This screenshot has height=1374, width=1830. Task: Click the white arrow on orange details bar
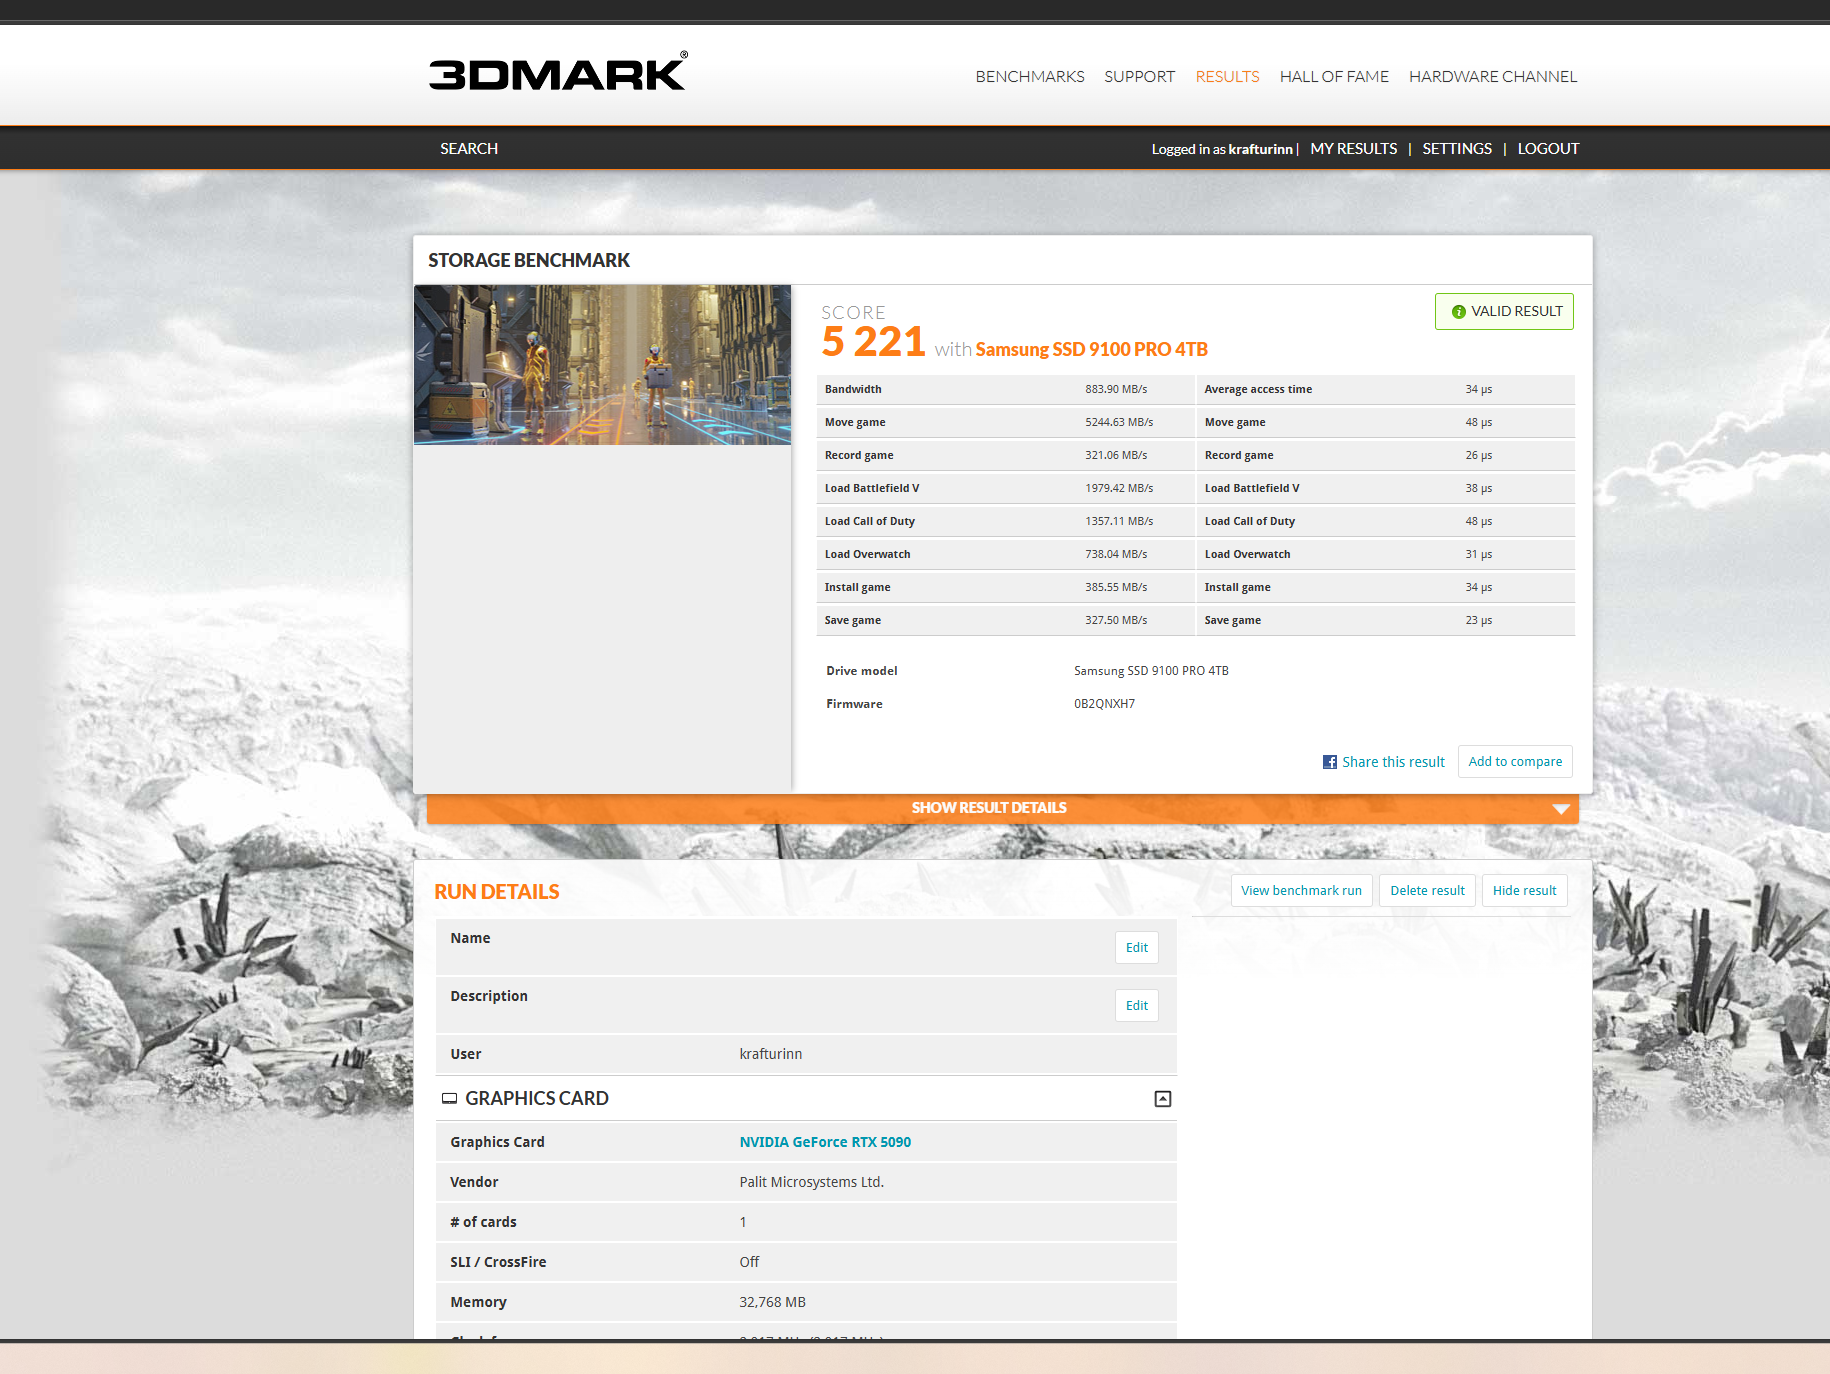tap(1560, 809)
